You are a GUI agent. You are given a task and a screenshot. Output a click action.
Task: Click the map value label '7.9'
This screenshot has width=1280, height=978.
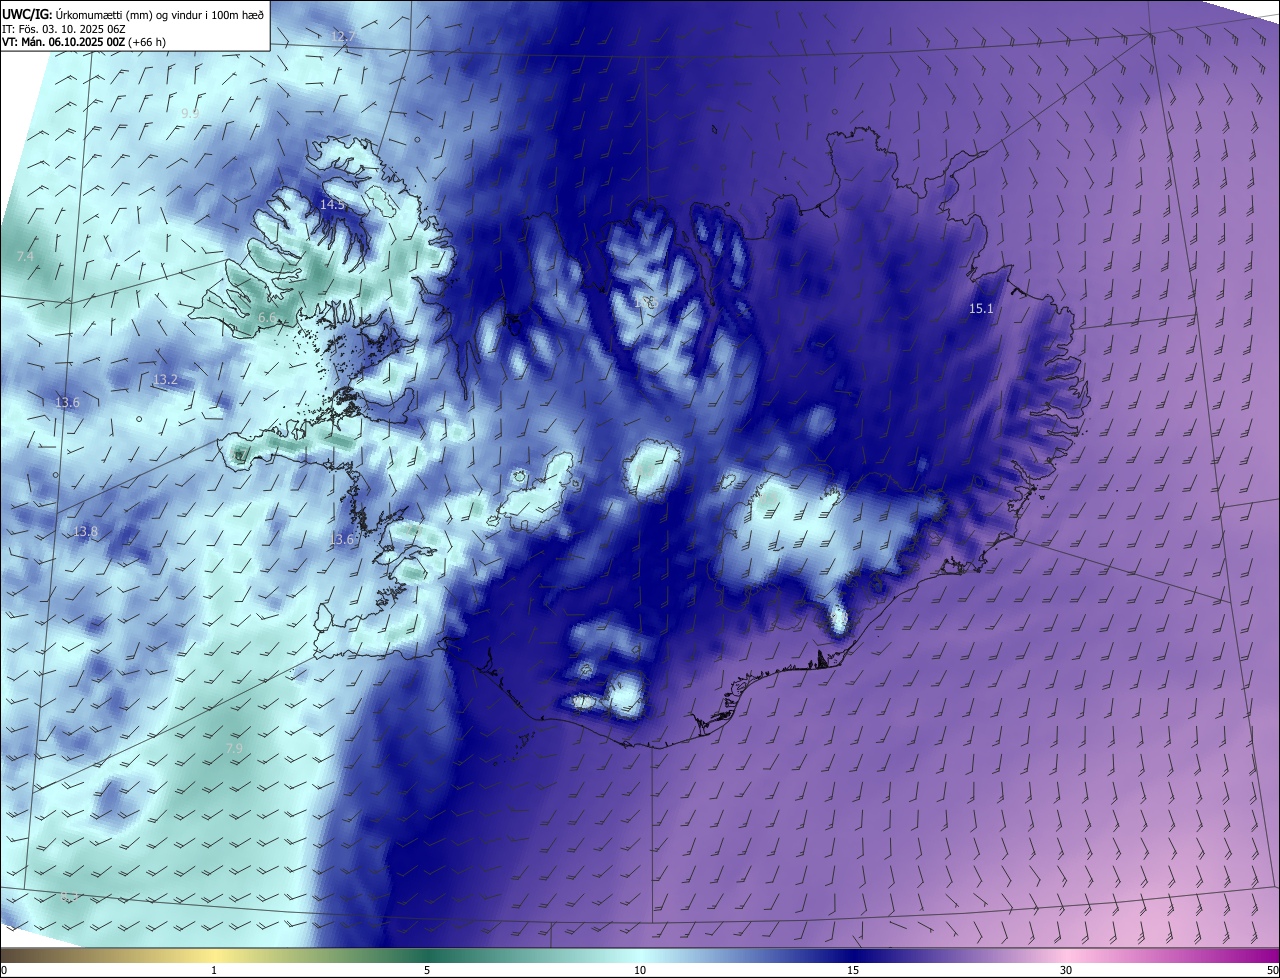pos(234,748)
